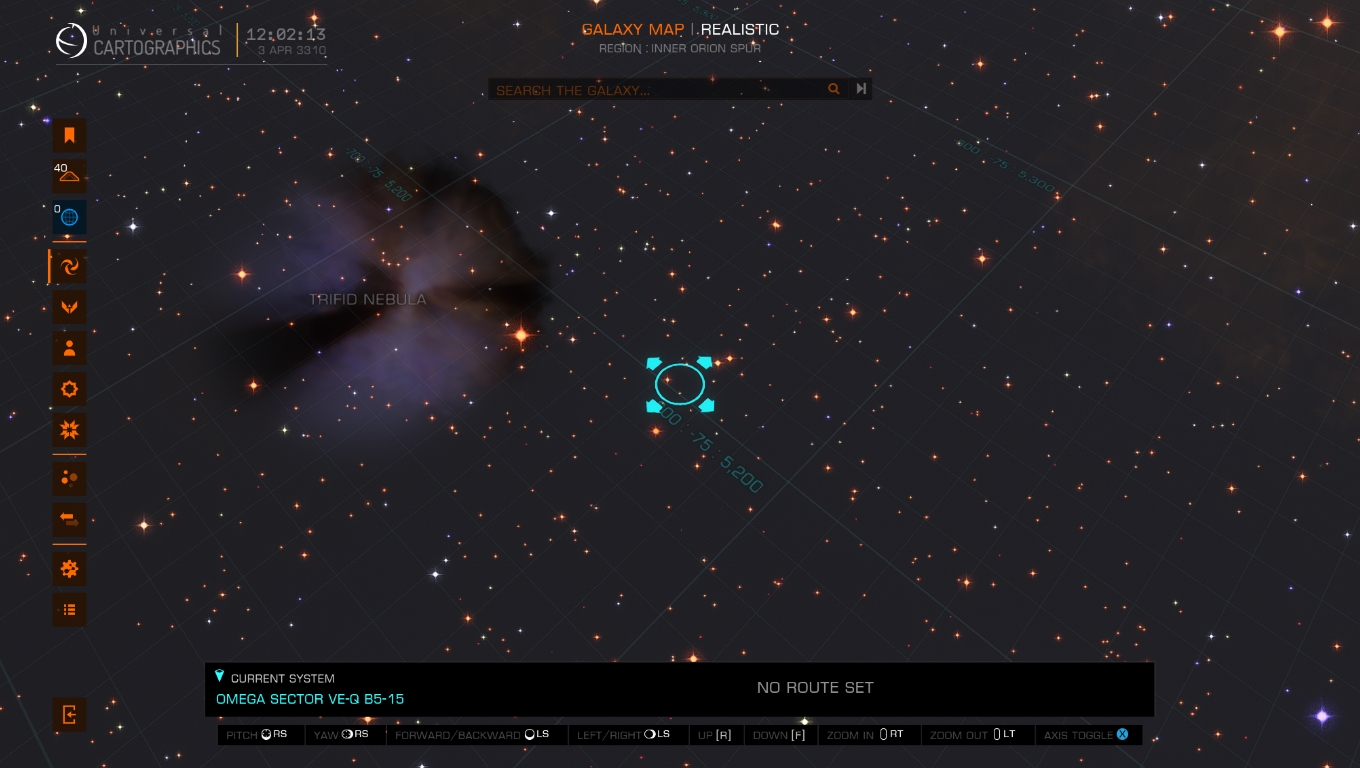Click the Region: Inner Orion Spur text
This screenshot has width=1360, height=768.
[680, 48]
